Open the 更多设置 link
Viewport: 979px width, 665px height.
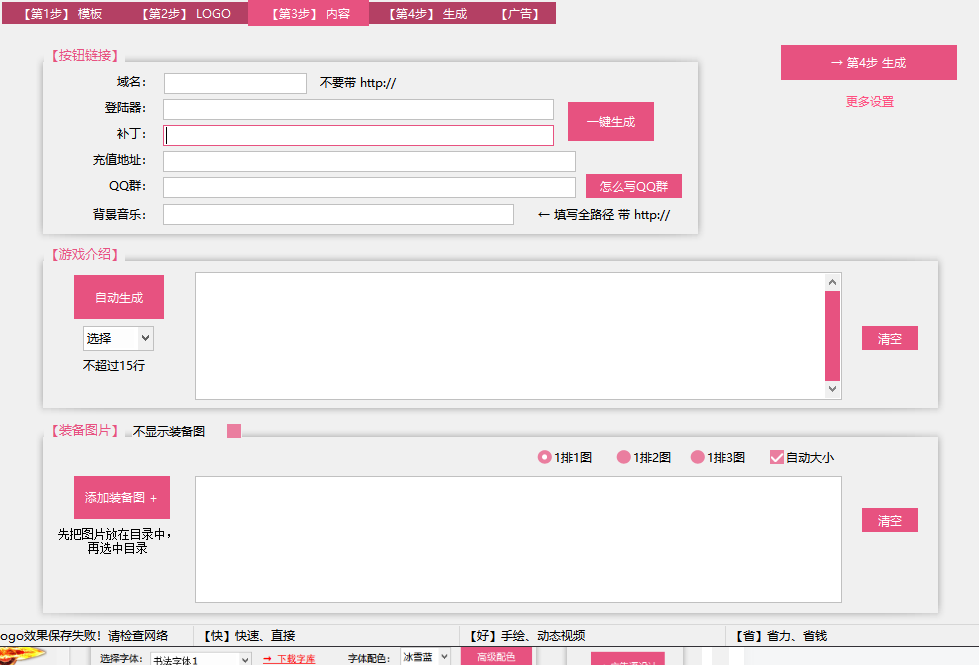coord(869,102)
